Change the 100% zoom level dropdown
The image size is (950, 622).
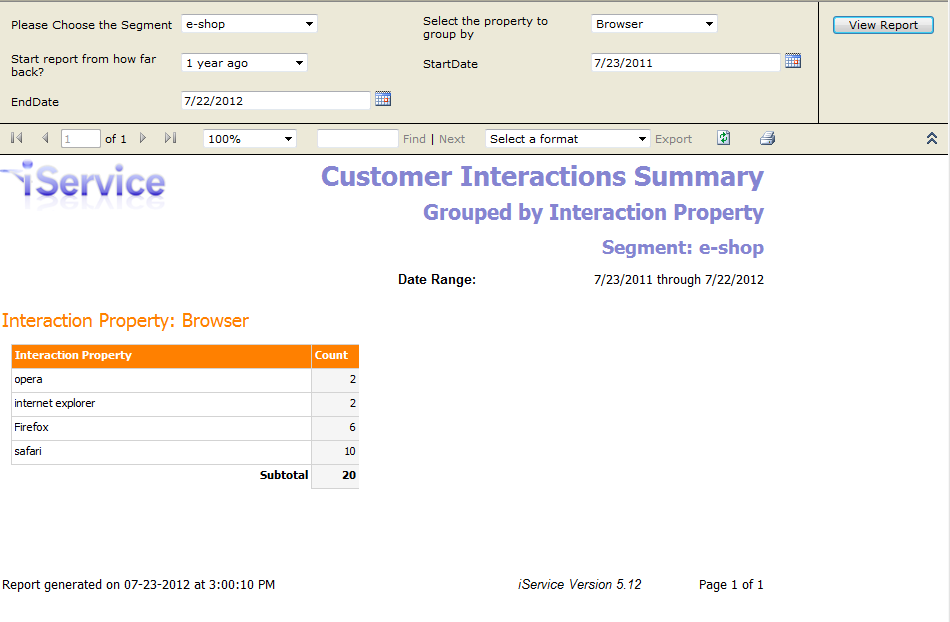[250, 139]
